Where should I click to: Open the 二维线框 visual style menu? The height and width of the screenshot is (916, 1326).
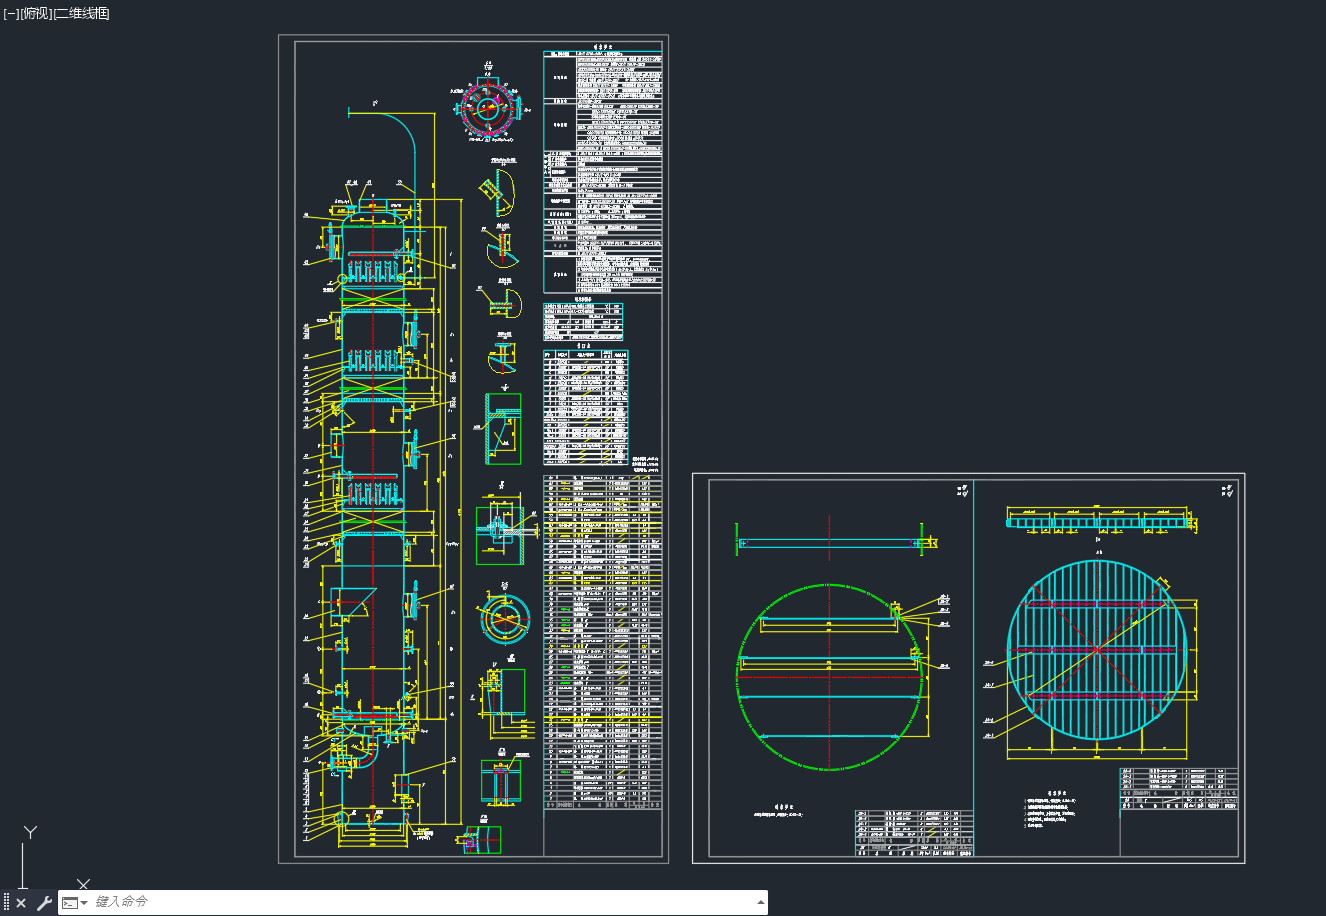point(81,14)
